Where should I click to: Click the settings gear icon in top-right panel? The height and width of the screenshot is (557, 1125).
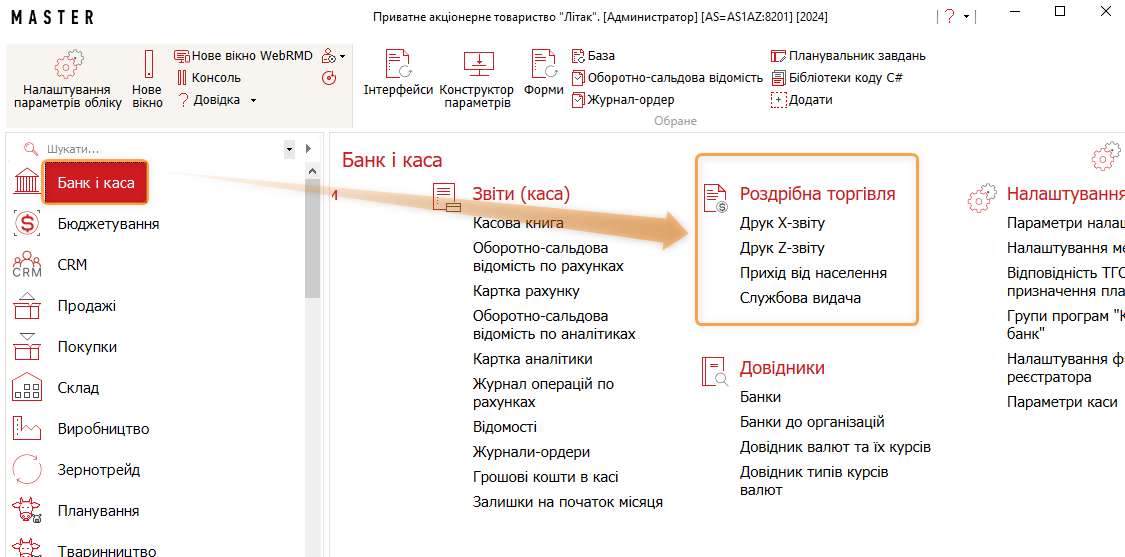1104,156
